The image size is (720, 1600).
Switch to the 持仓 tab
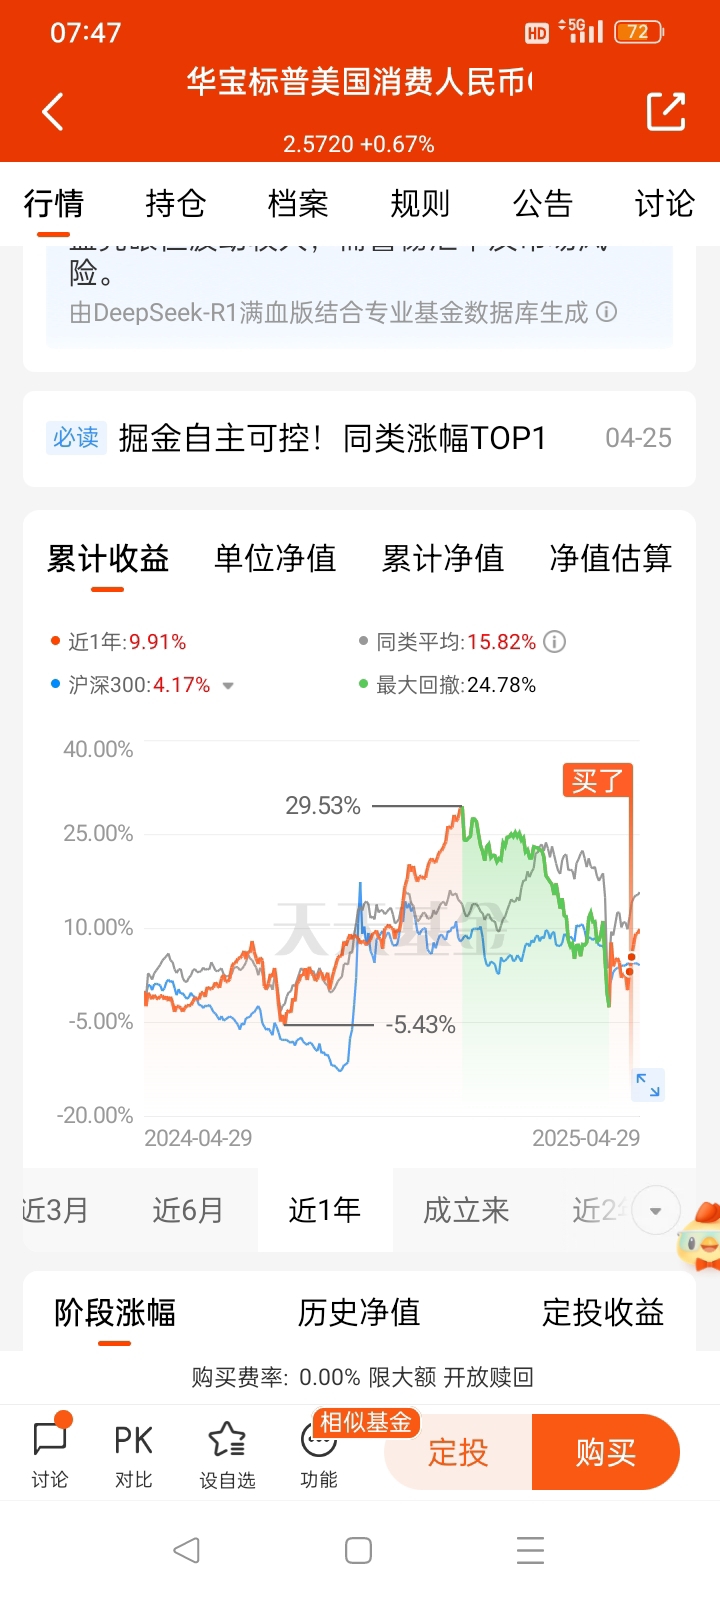[176, 204]
